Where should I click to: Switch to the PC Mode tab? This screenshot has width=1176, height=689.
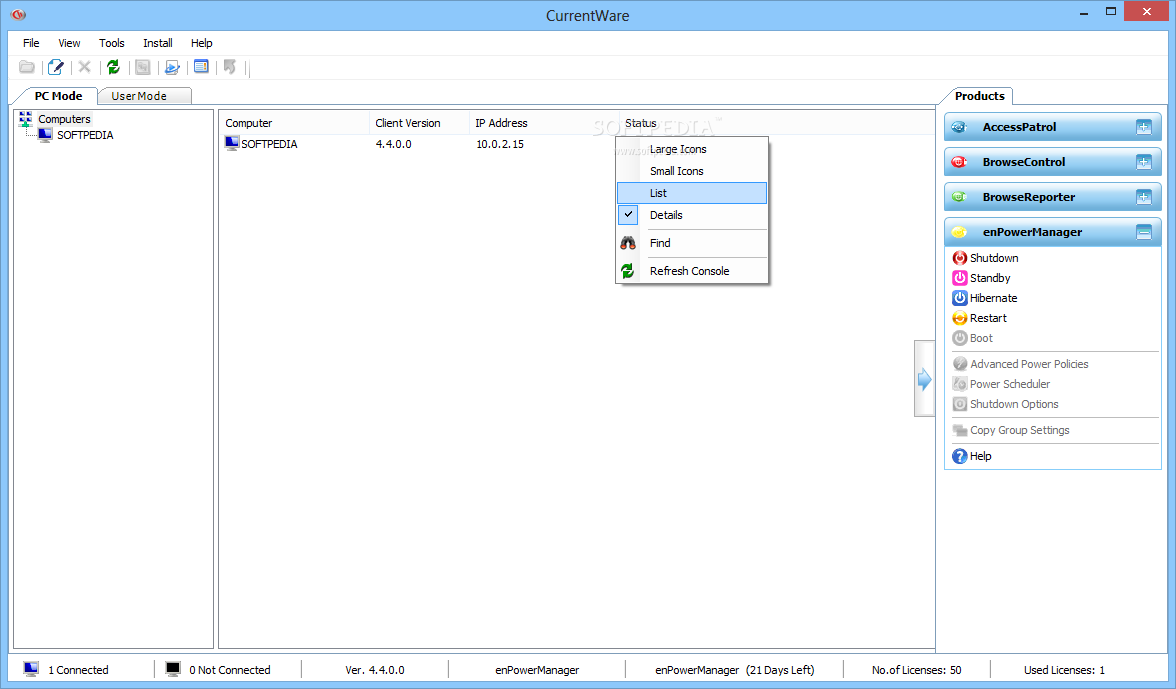point(58,96)
